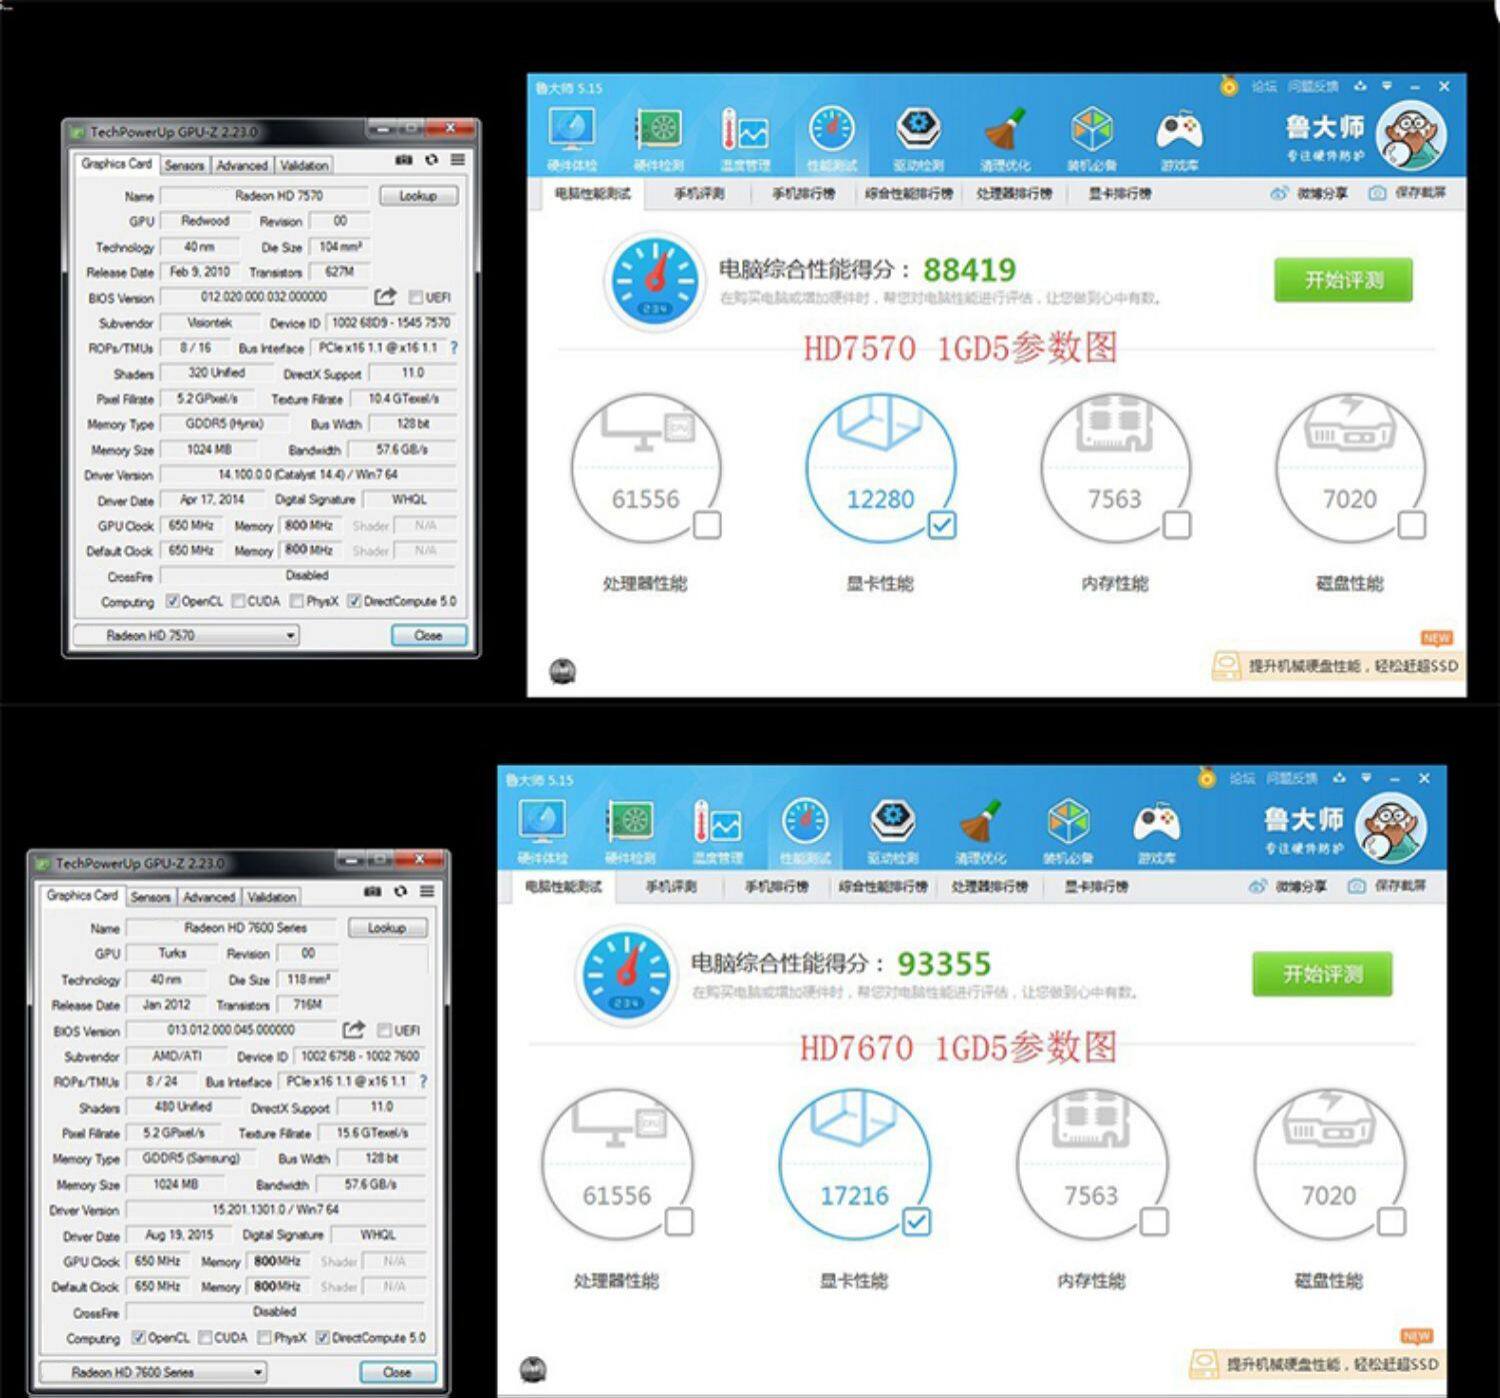Open Validation tab in Radeon HD 7570 GPU-Z

[303, 165]
